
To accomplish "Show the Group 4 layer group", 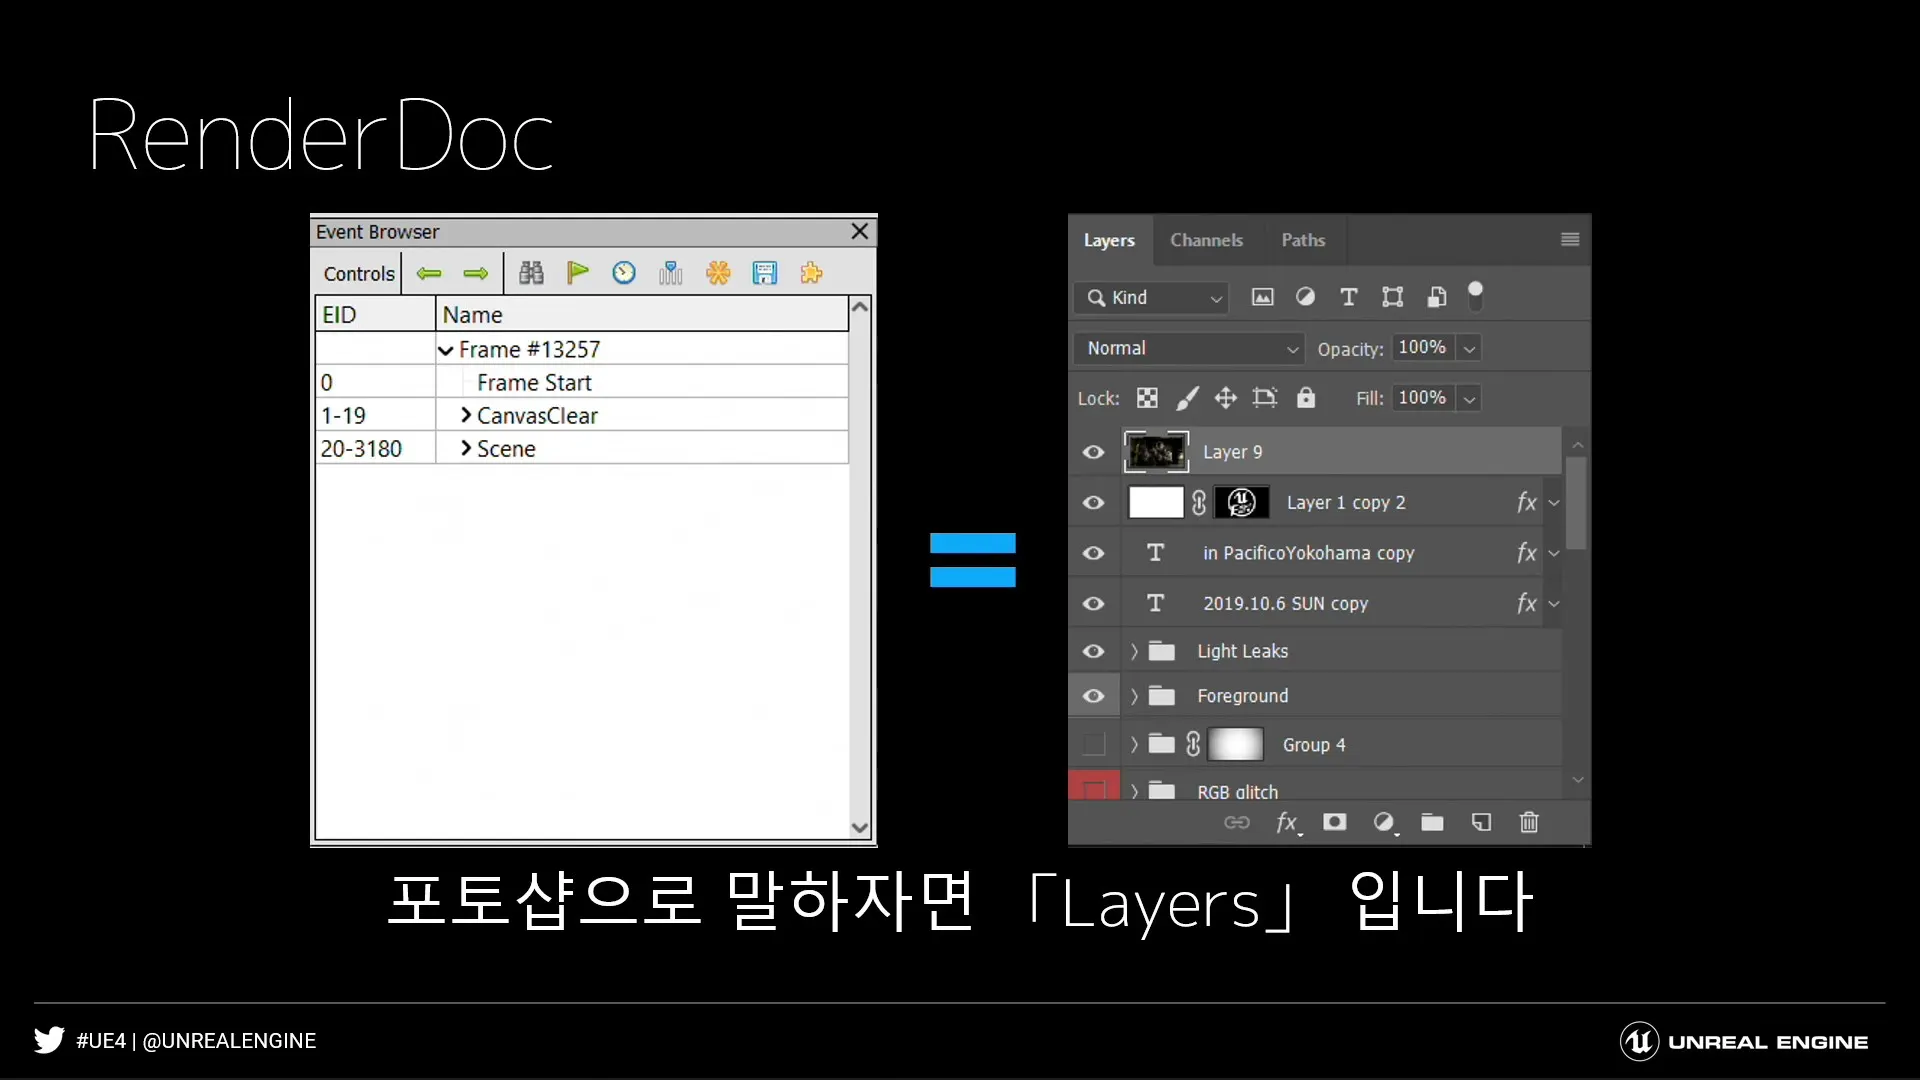I will [x=1094, y=744].
